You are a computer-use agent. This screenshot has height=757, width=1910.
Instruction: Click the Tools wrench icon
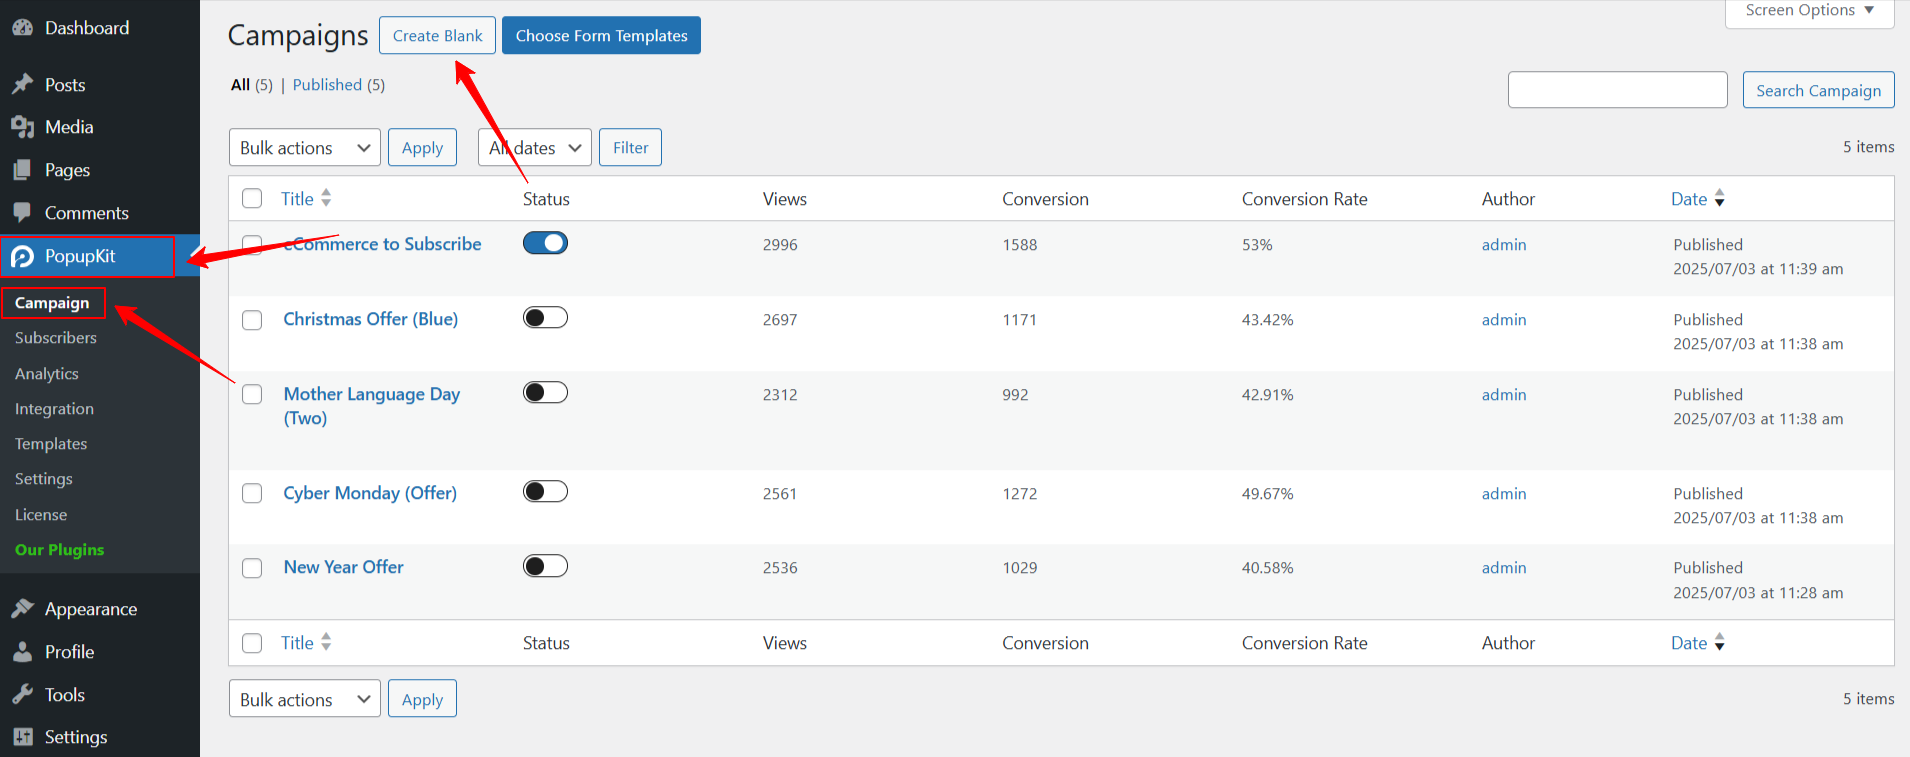[x=22, y=695]
